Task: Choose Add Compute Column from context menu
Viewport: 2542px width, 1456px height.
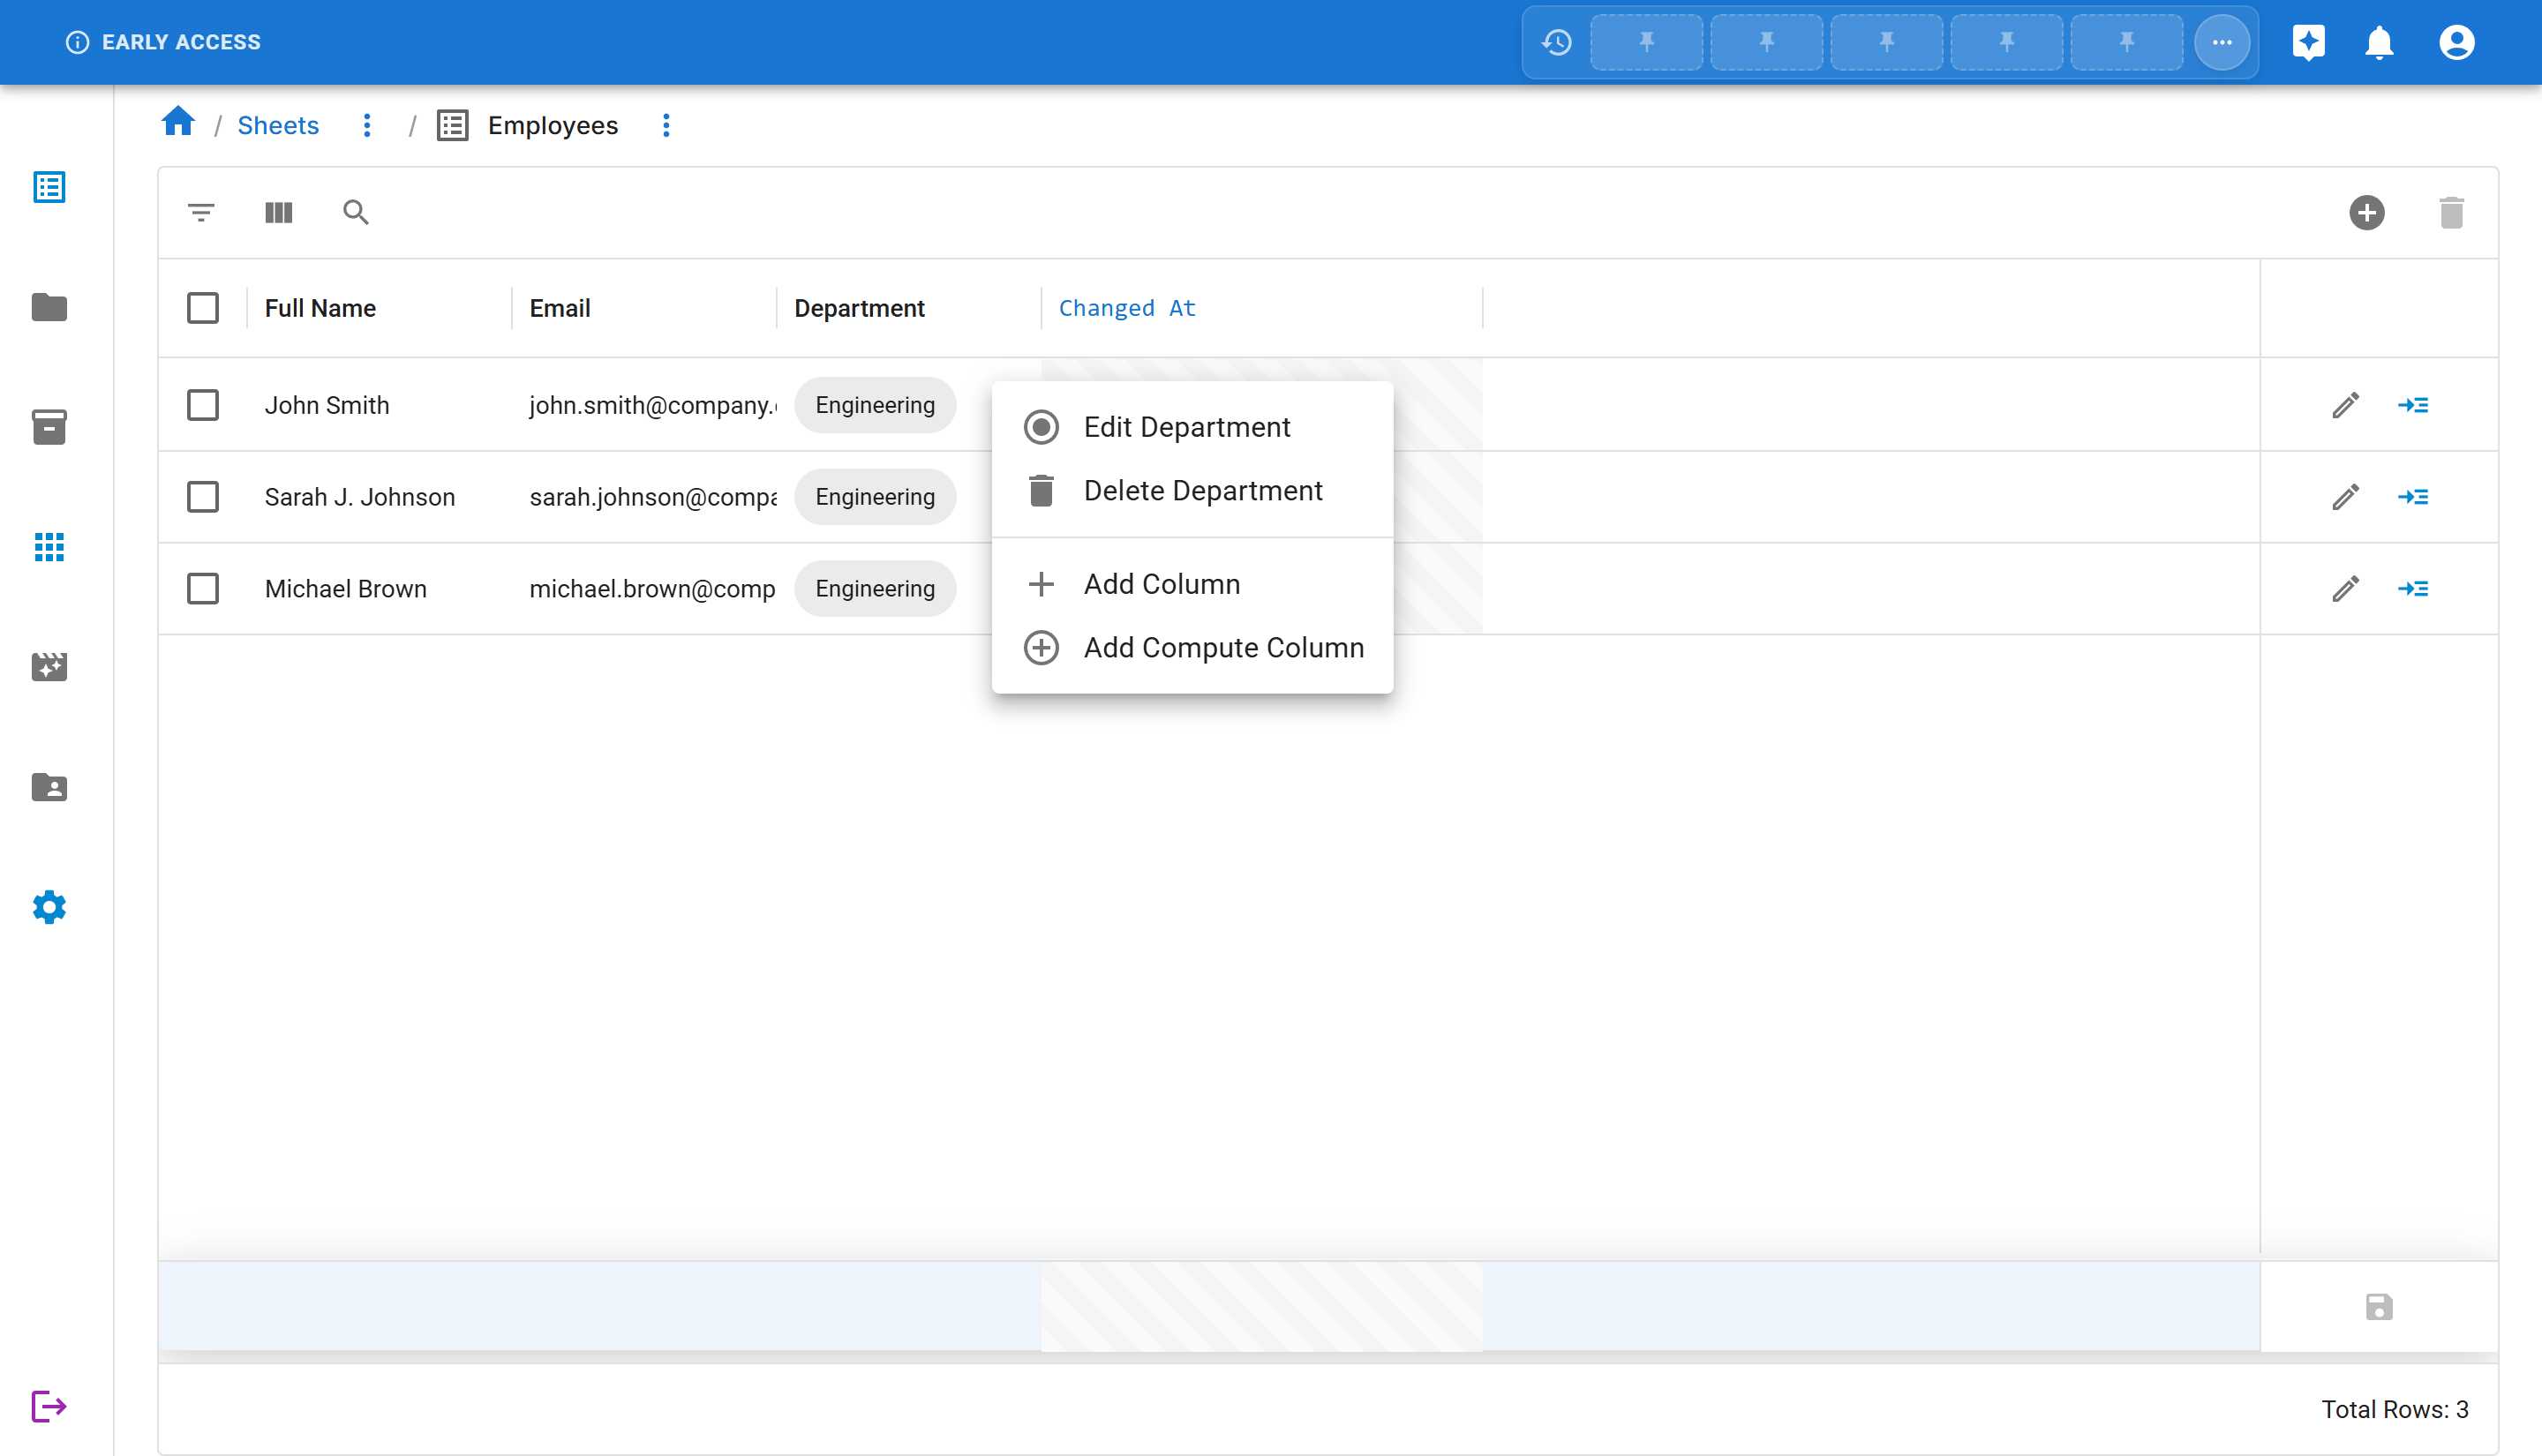Action: click(1223, 647)
